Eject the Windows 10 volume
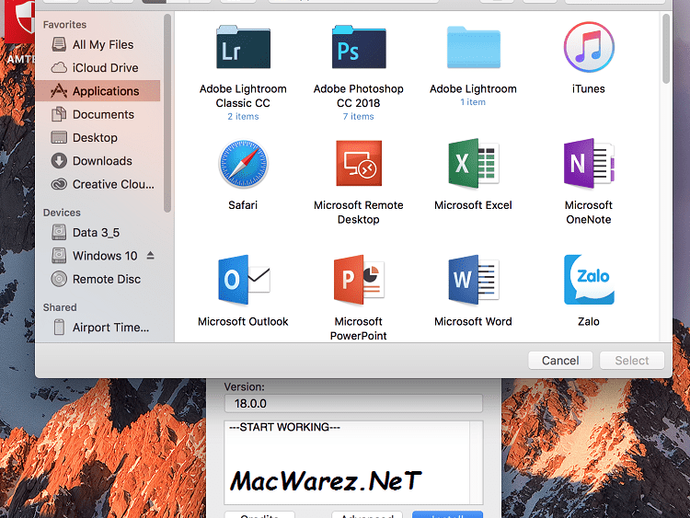The width and height of the screenshot is (690, 518). click(150, 255)
